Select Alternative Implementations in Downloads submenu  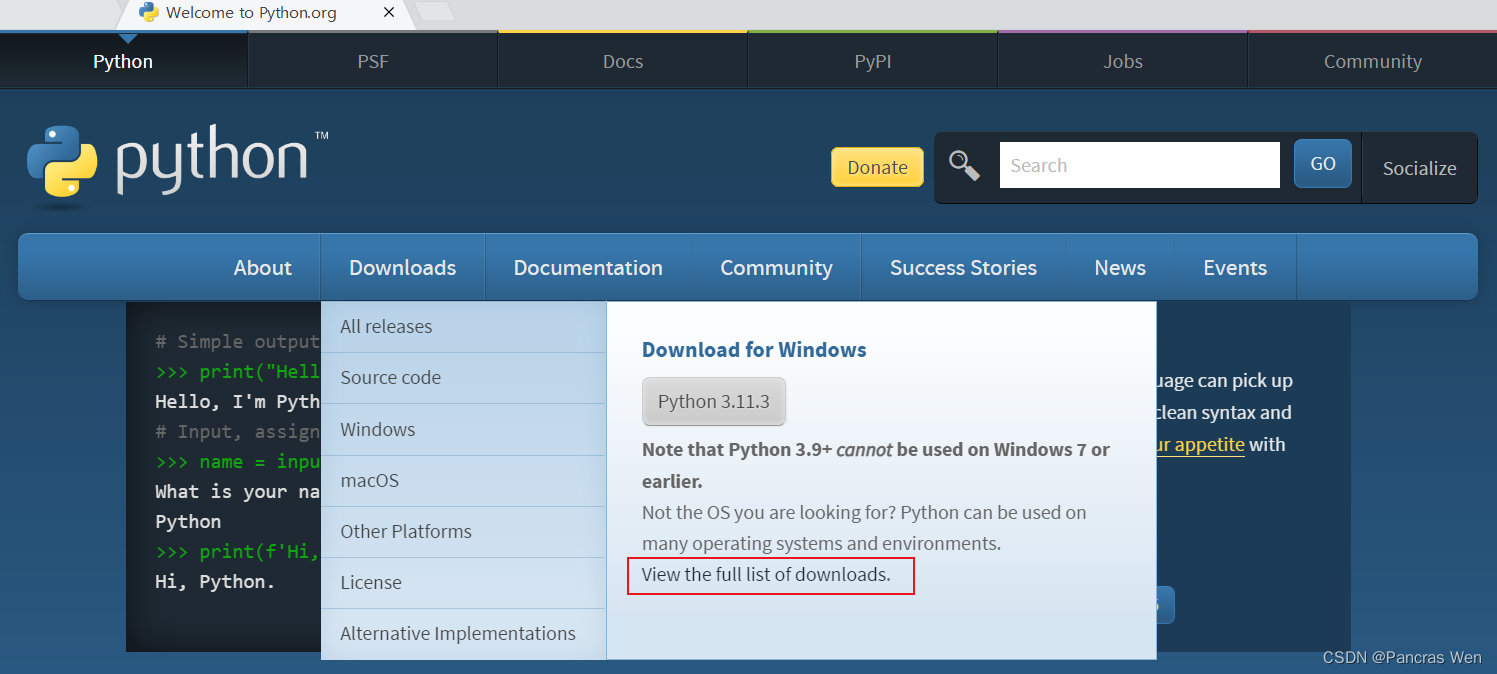pos(464,634)
